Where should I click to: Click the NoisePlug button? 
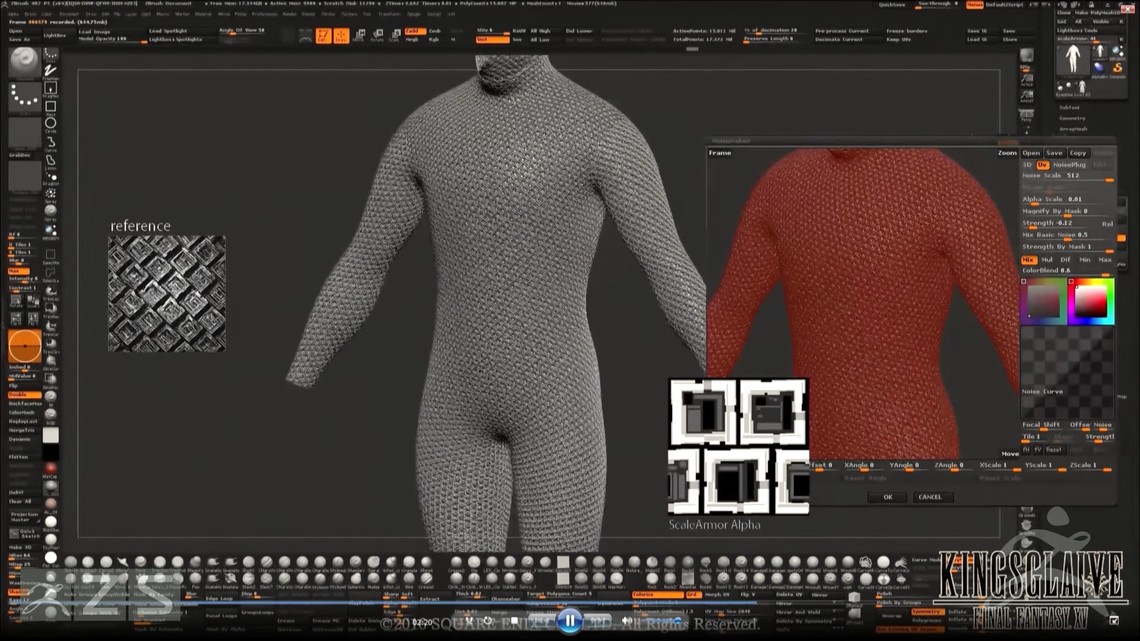click(x=1069, y=165)
